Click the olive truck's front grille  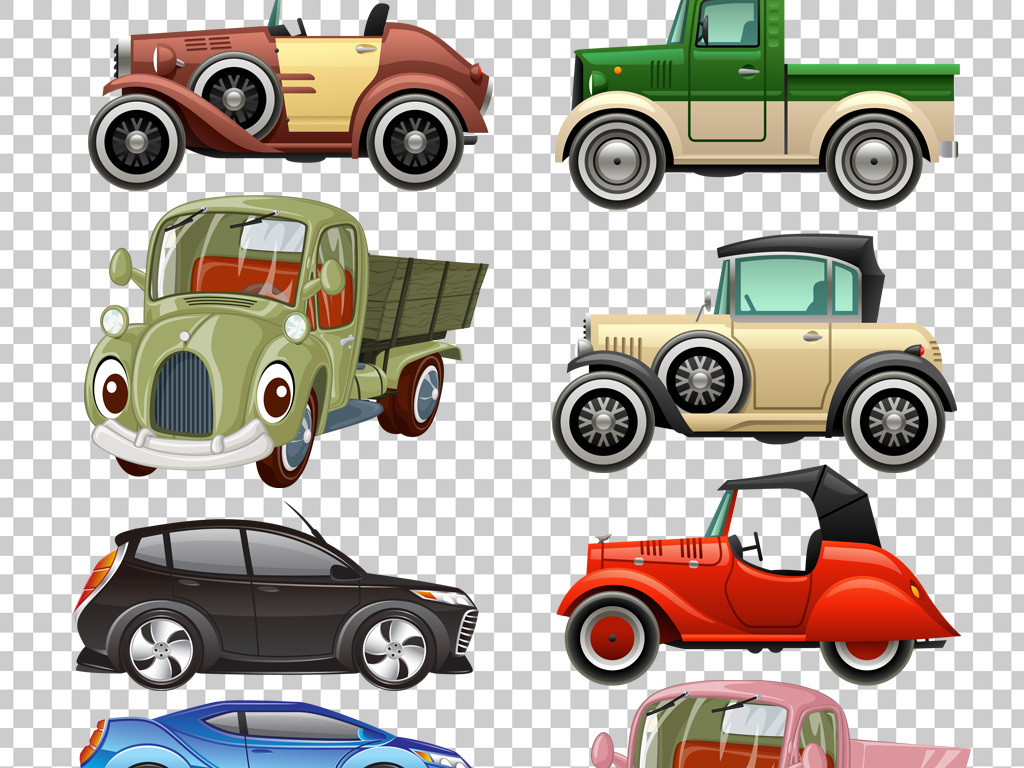click(183, 393)
